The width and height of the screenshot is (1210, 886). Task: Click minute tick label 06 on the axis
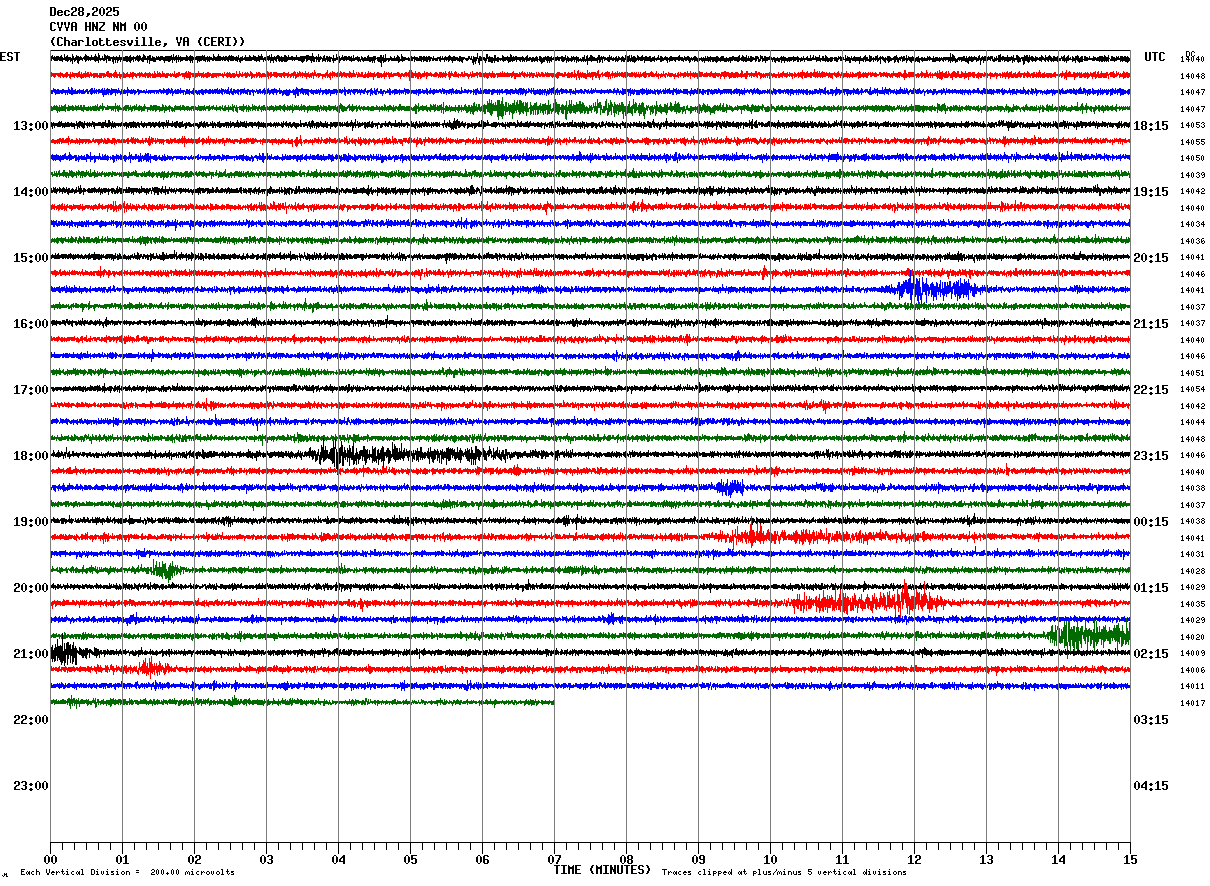tap(482, 860)
